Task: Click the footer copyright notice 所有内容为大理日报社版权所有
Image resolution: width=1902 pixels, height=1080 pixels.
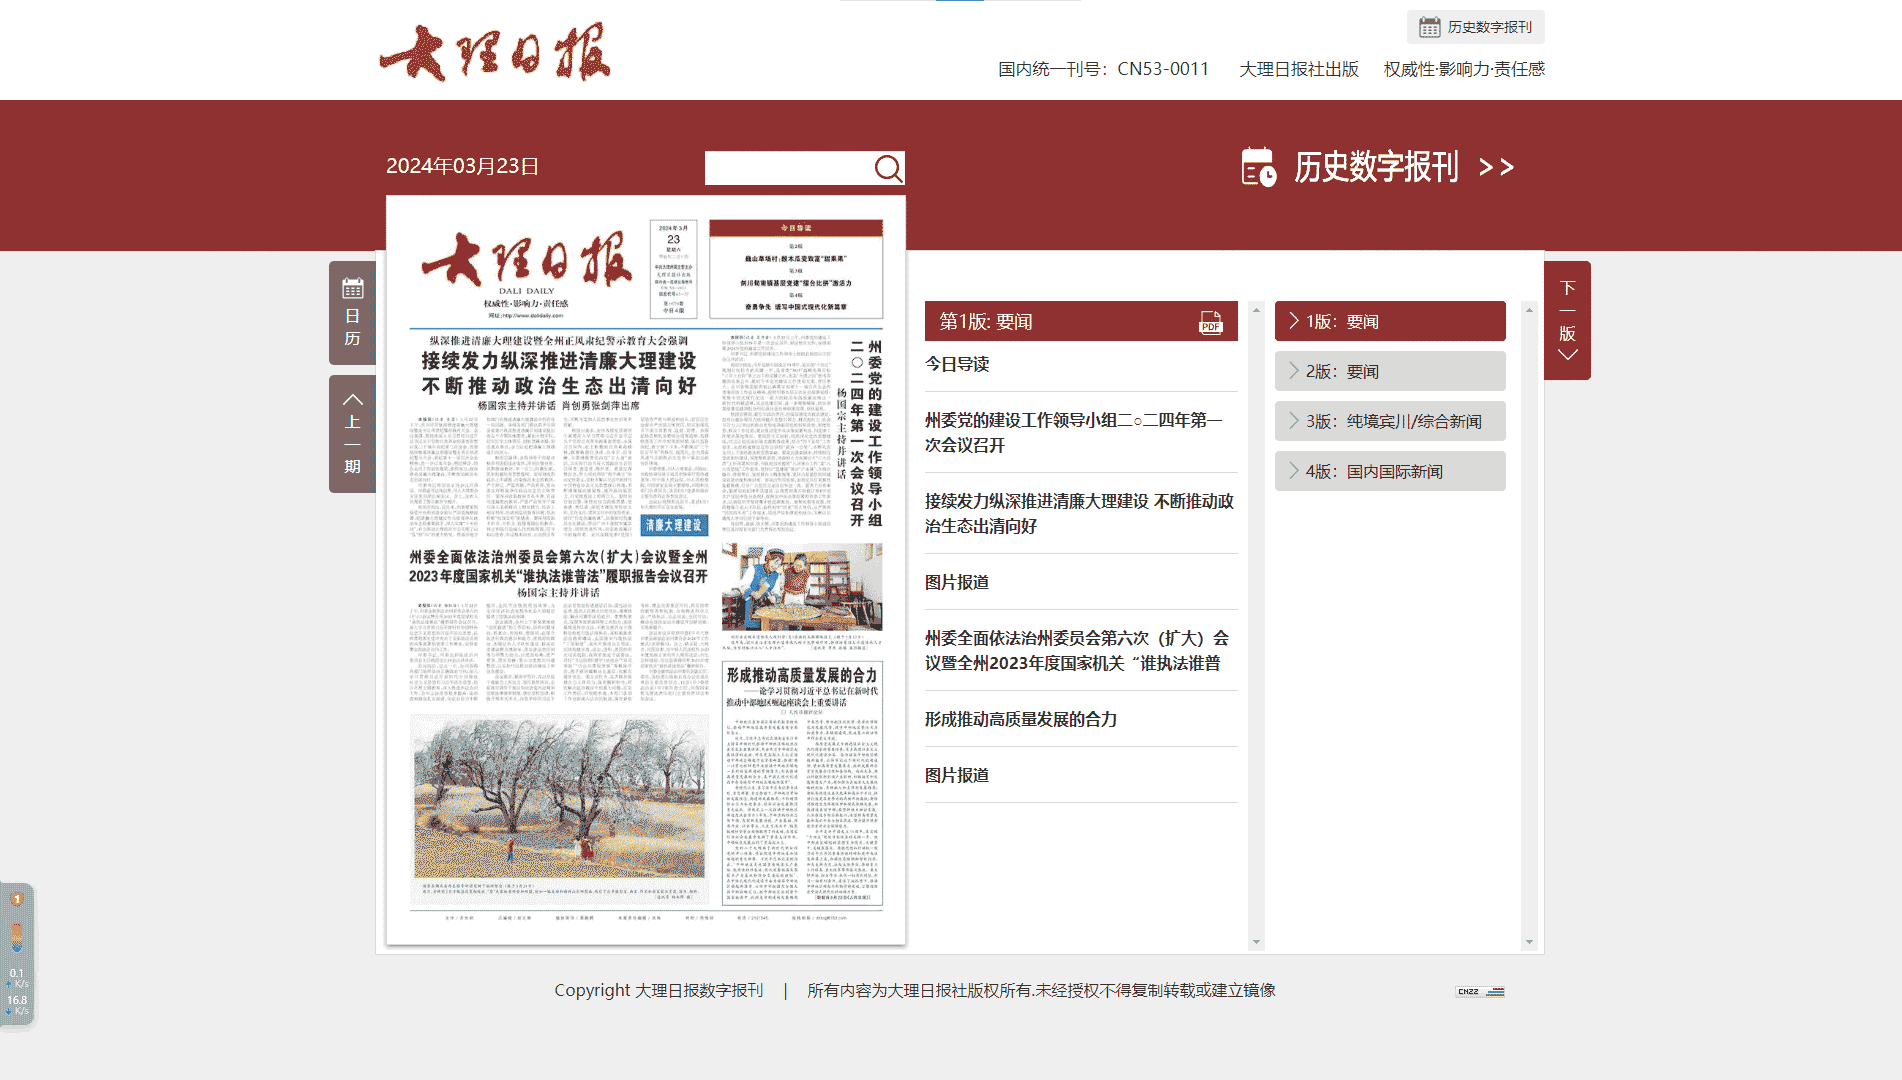Action: pyautogui.click(x=1041, y=990)
